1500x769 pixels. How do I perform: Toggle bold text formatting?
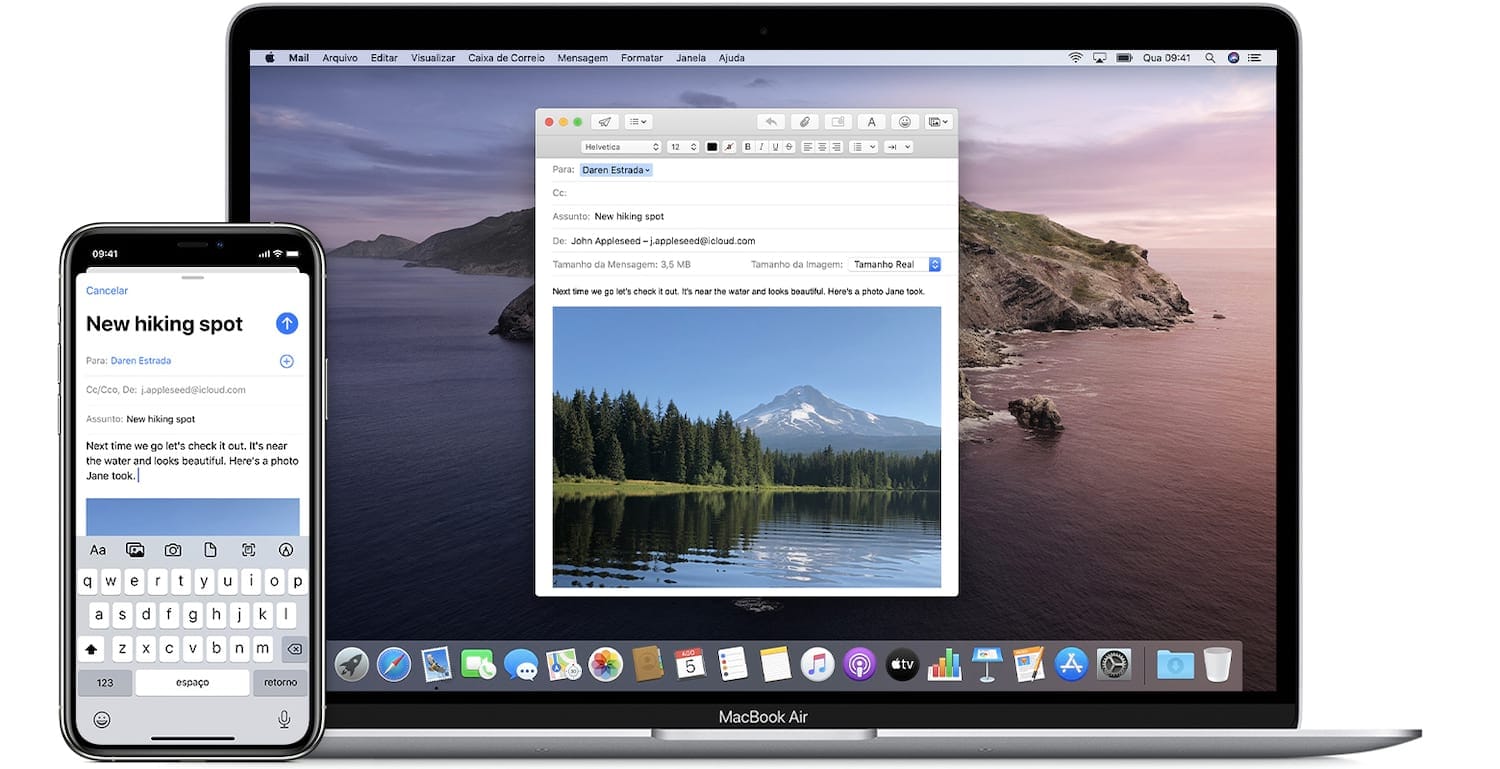[x=748, y=147]
